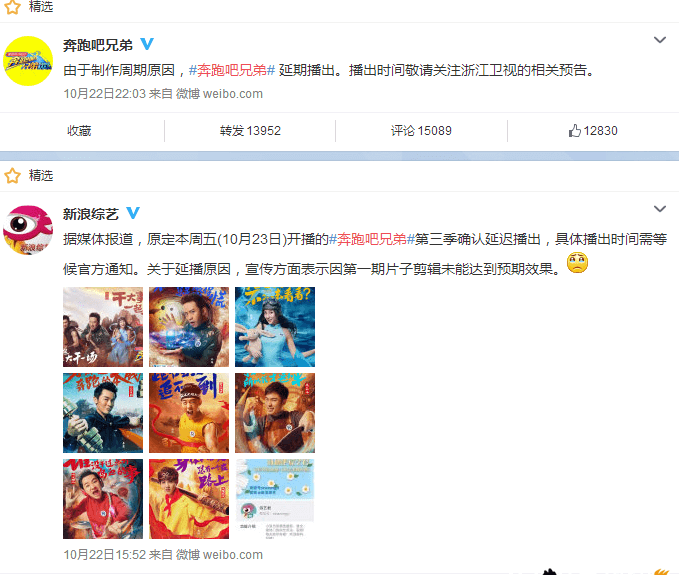Click timestamp 10月22日15:52 of second post
This screenshot has height=575, width=692.
click(x=105, y=554)
